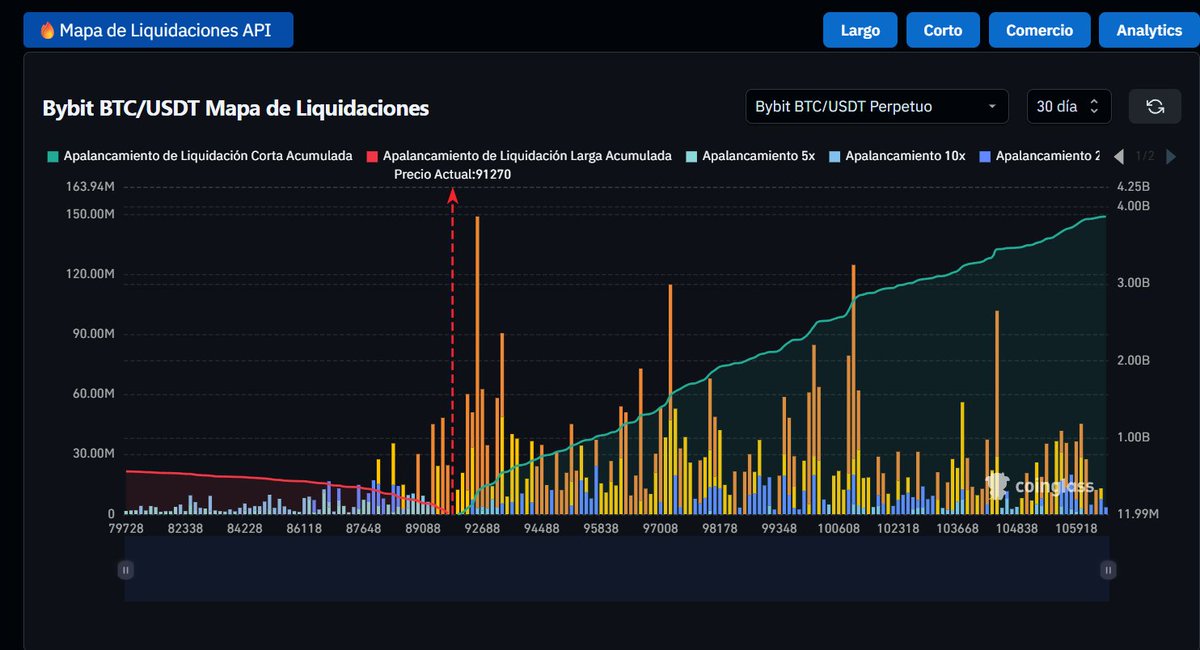
Task: Click the 3.00B right axis label
Action: [x=1135, y=283]
